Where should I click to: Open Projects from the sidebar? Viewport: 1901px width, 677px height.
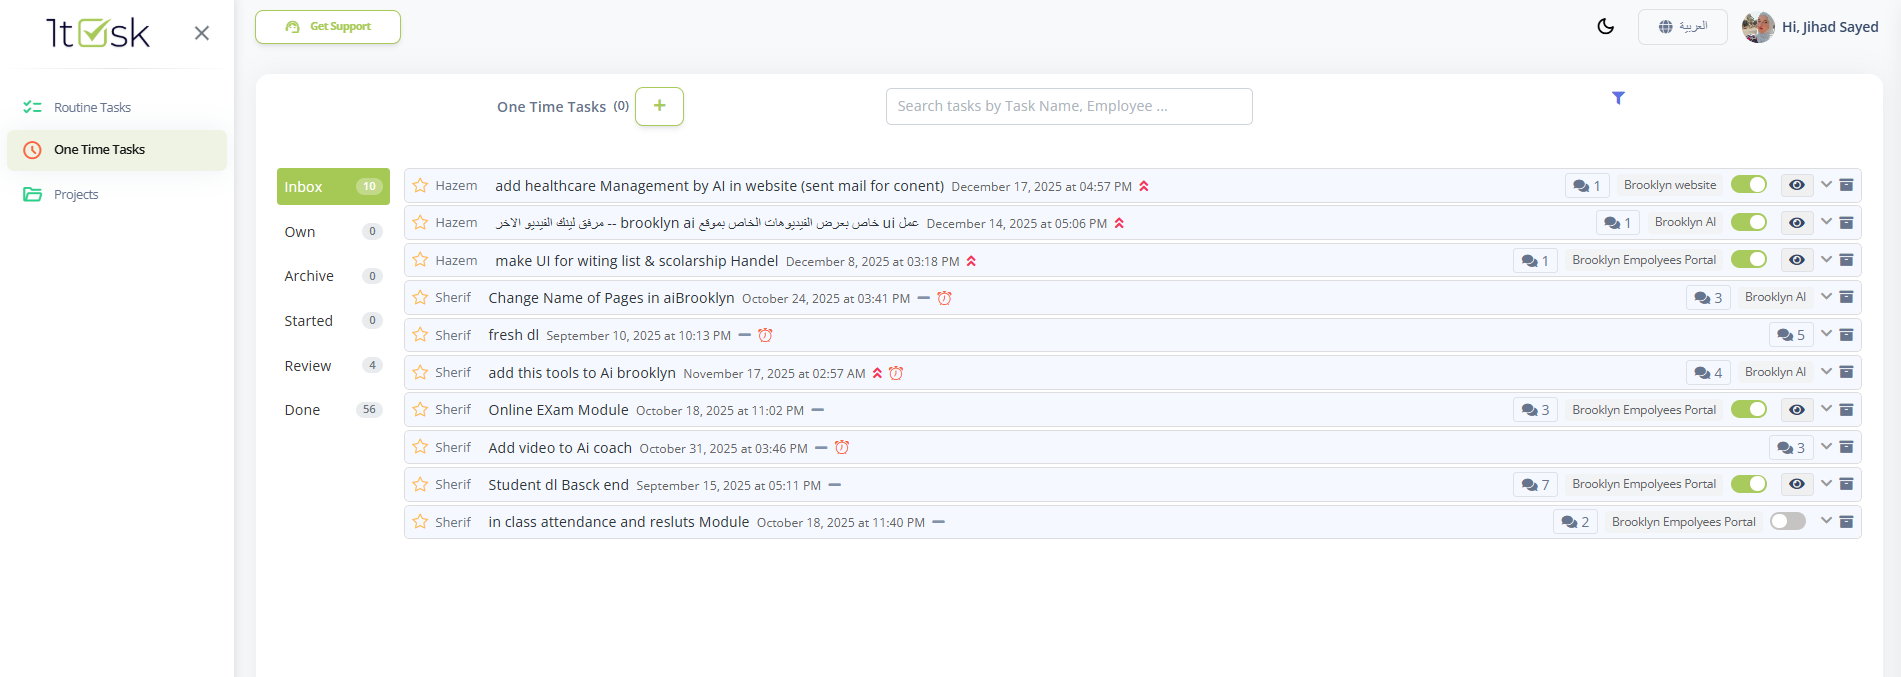pos(117,194)
